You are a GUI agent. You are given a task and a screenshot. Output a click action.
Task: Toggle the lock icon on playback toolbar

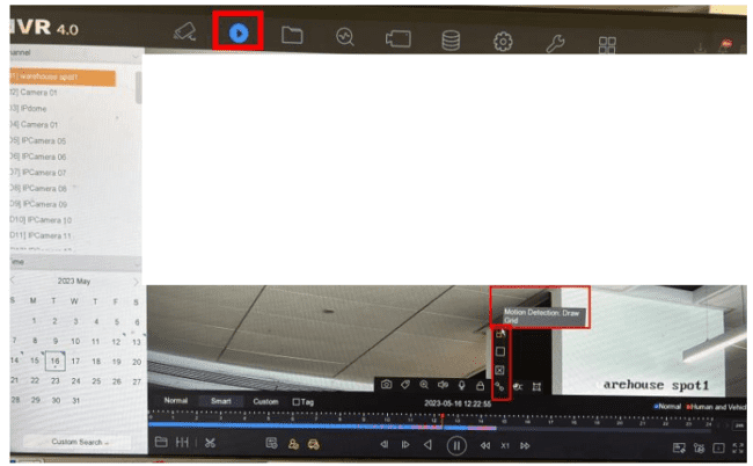coord(480,385)
